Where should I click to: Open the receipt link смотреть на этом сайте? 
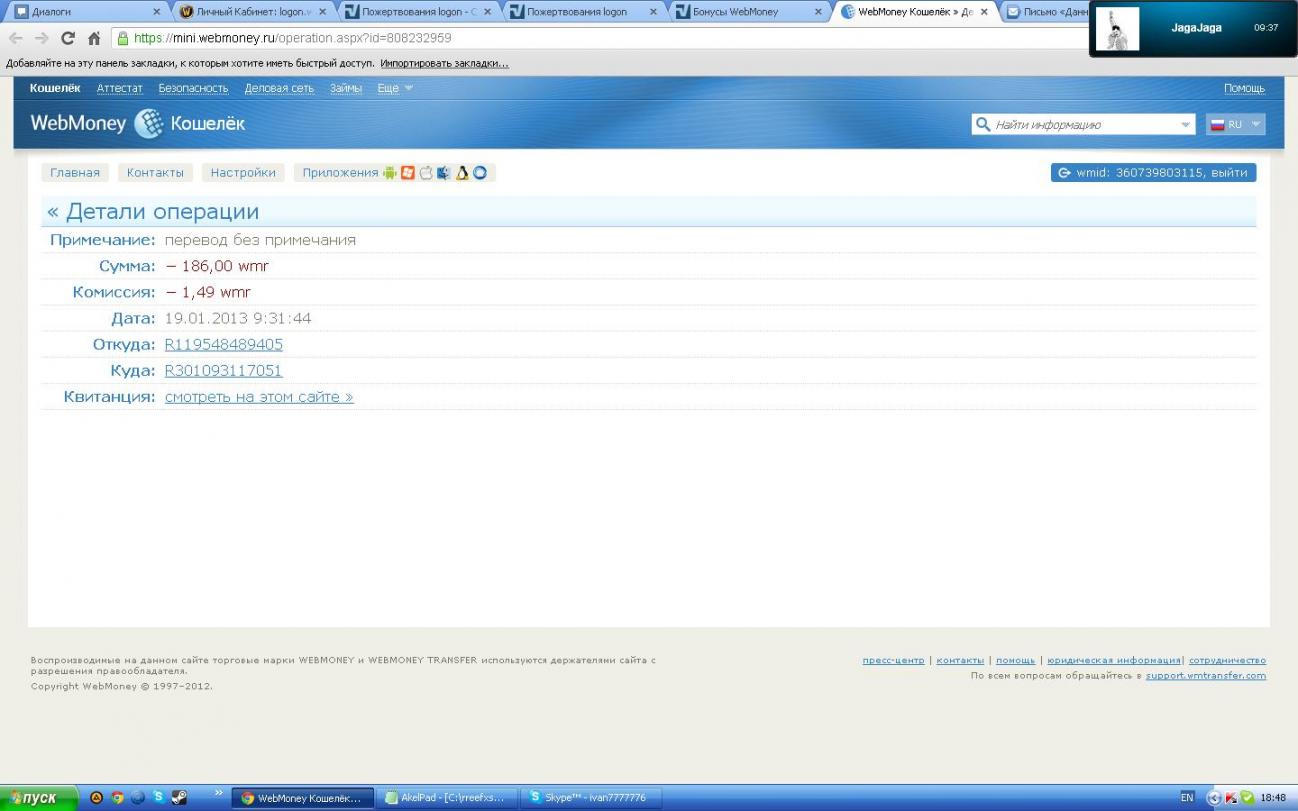pyautogui.click(x=259, y=397)
